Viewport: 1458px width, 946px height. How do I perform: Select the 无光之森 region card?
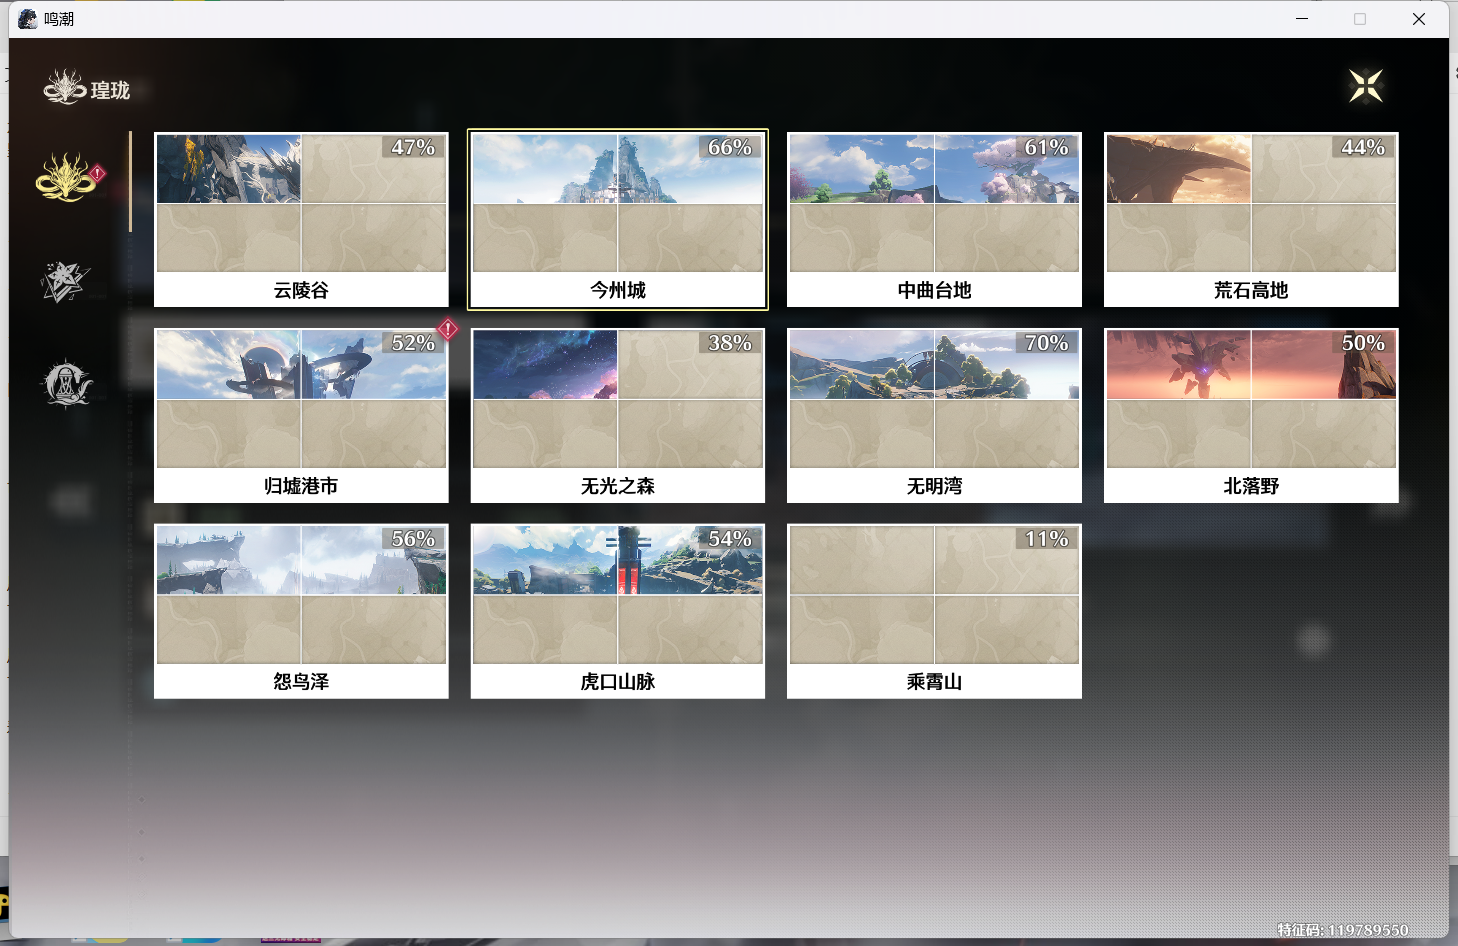pos(618,415)
